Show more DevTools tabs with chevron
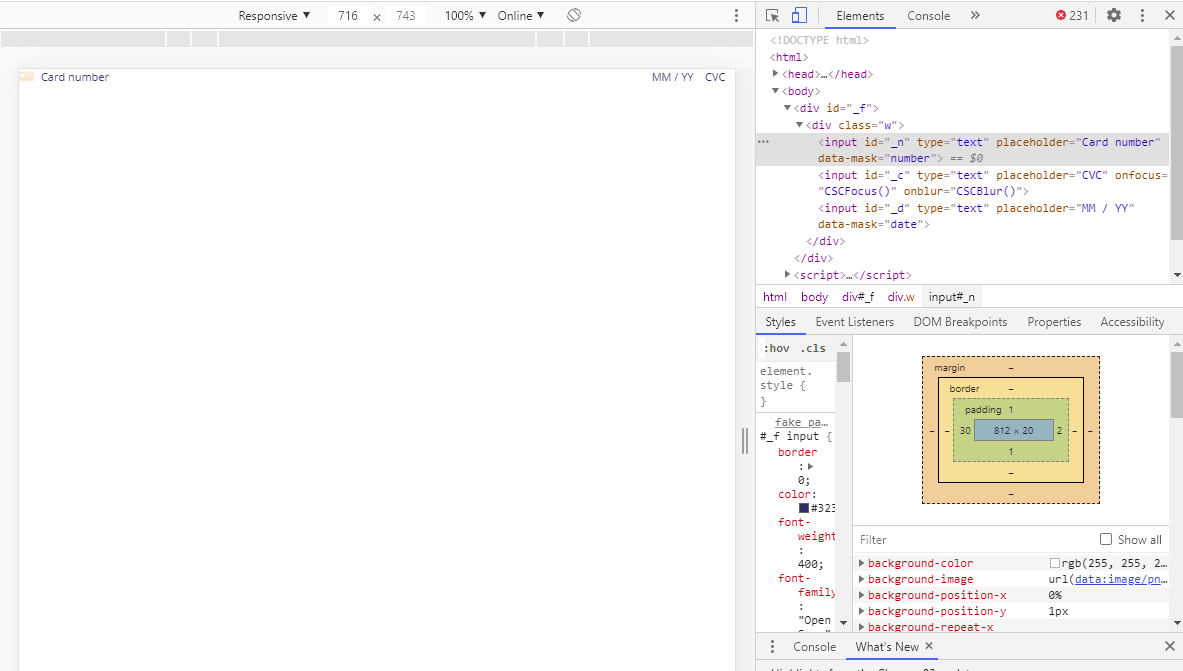This screenshot has height=671, width=1183. click(x=975, y=15)
